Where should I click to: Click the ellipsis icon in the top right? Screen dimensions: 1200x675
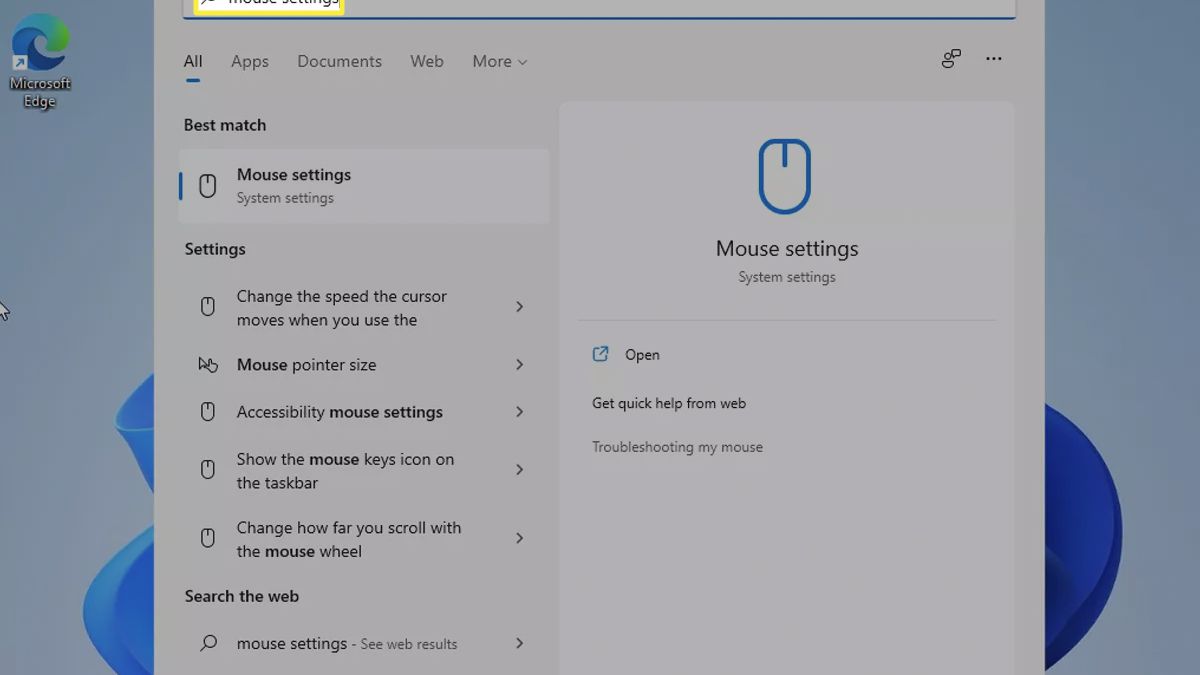click(993, 59)
